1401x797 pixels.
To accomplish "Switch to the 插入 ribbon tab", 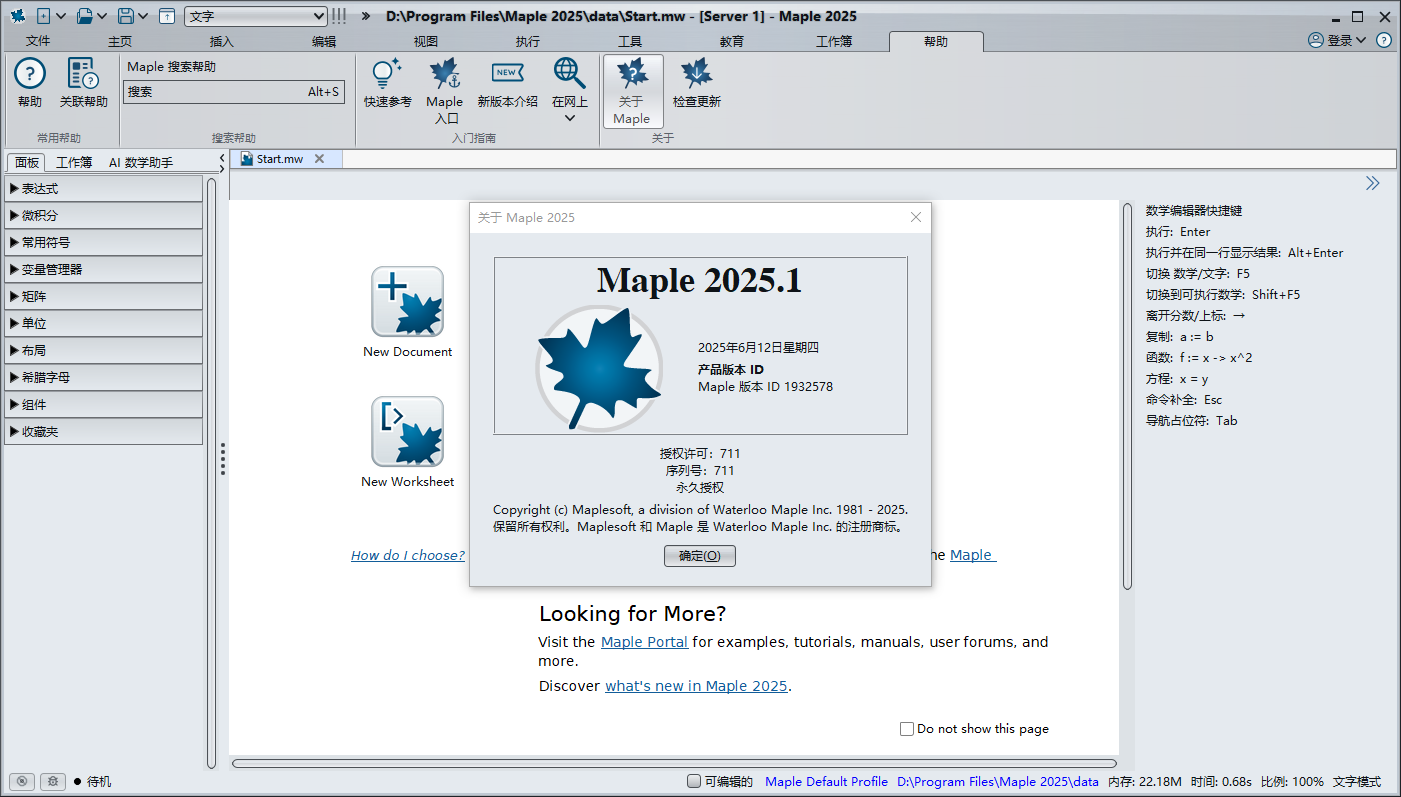I will [x=221, y=41].
